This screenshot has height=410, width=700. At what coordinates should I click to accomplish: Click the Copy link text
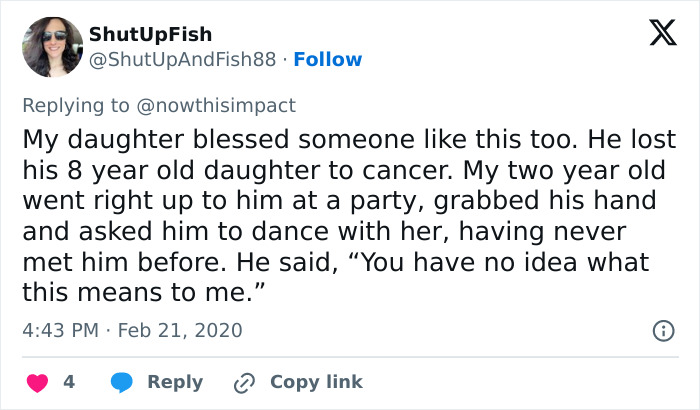tap(316, 382)
